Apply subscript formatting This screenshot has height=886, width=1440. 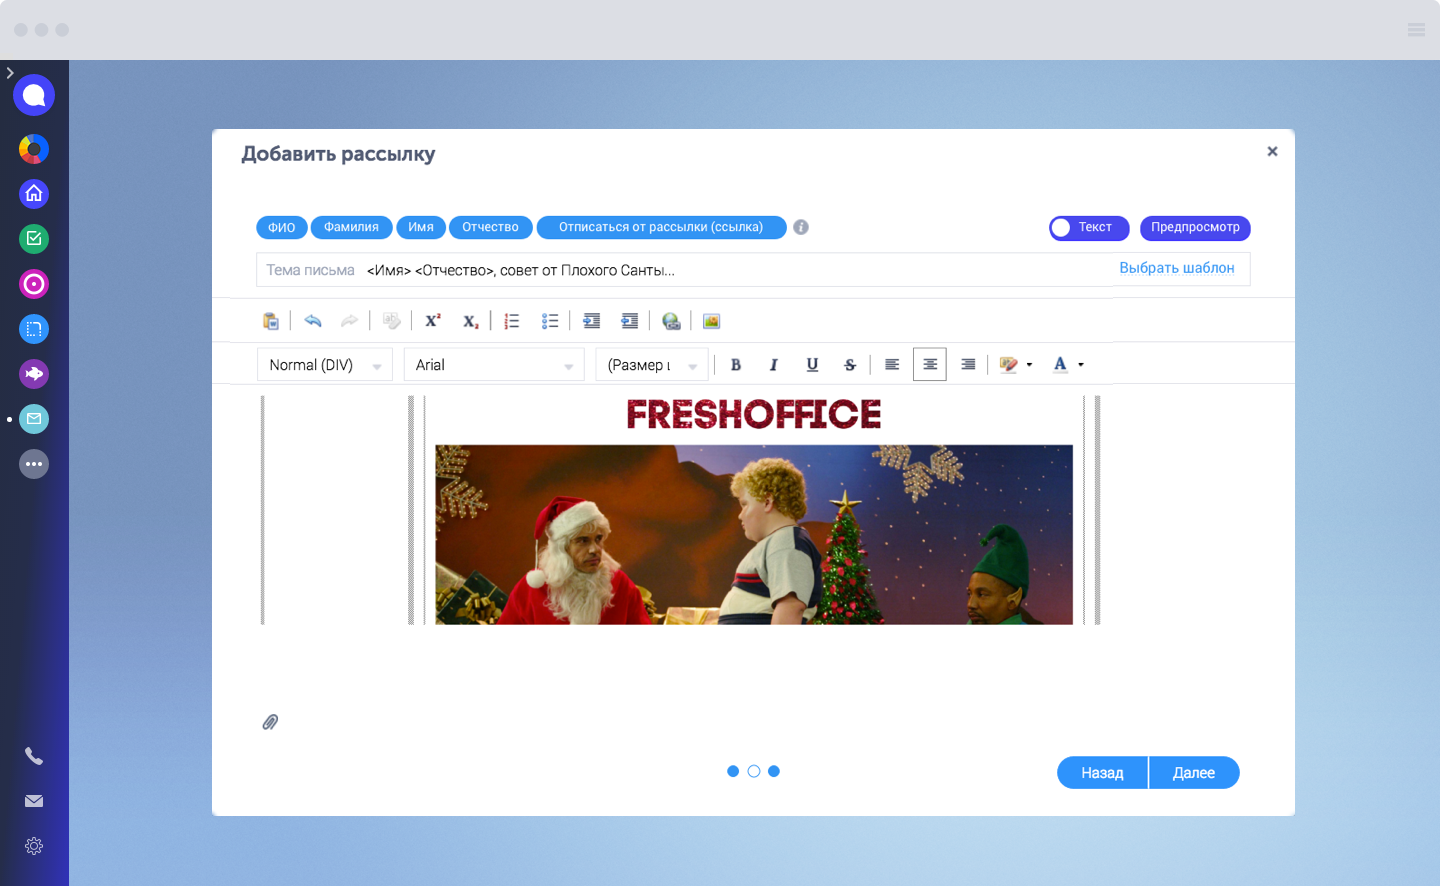point(471,321)
